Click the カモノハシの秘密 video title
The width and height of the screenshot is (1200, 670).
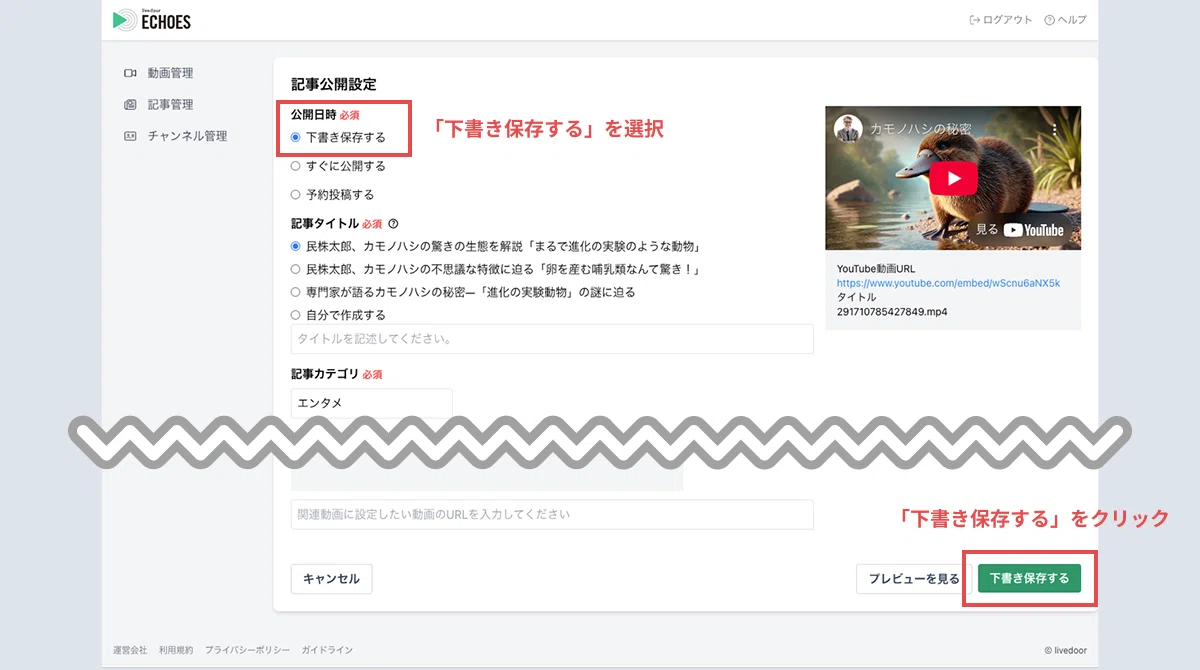coord(920,129)
